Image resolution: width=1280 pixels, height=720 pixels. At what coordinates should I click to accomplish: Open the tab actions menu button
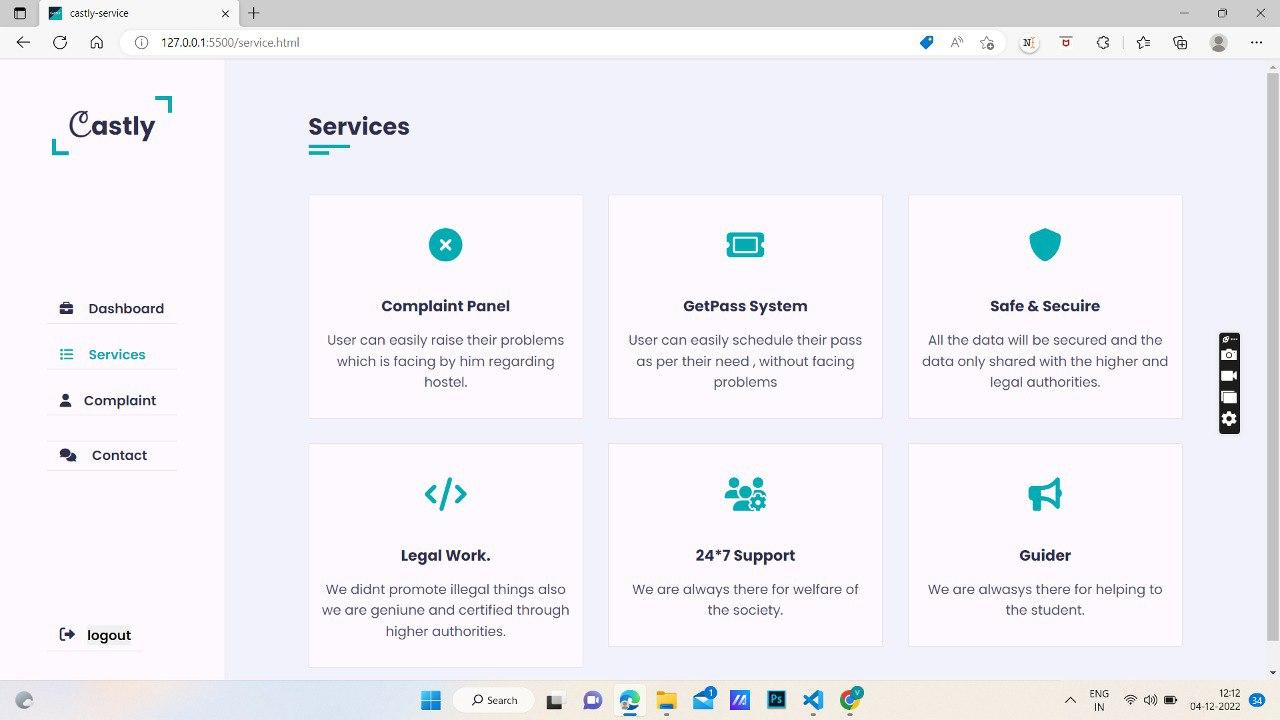click(20, 13)
